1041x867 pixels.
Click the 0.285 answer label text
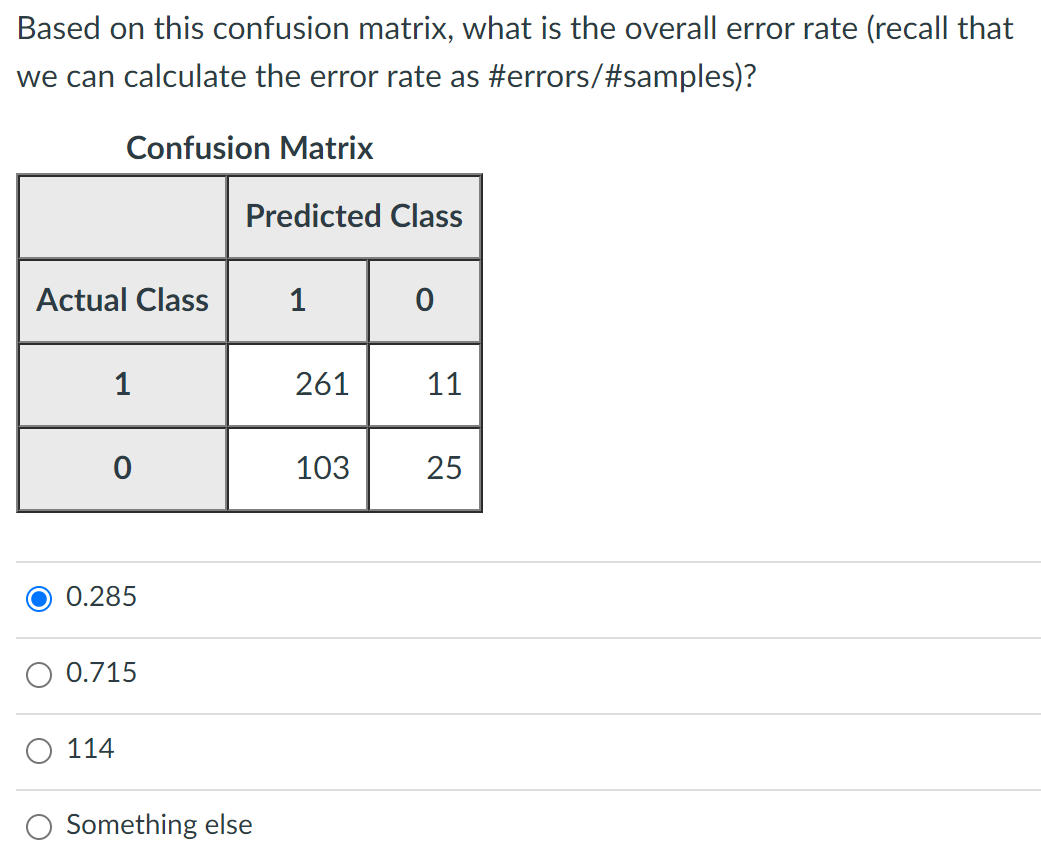(x=100, y=597)
